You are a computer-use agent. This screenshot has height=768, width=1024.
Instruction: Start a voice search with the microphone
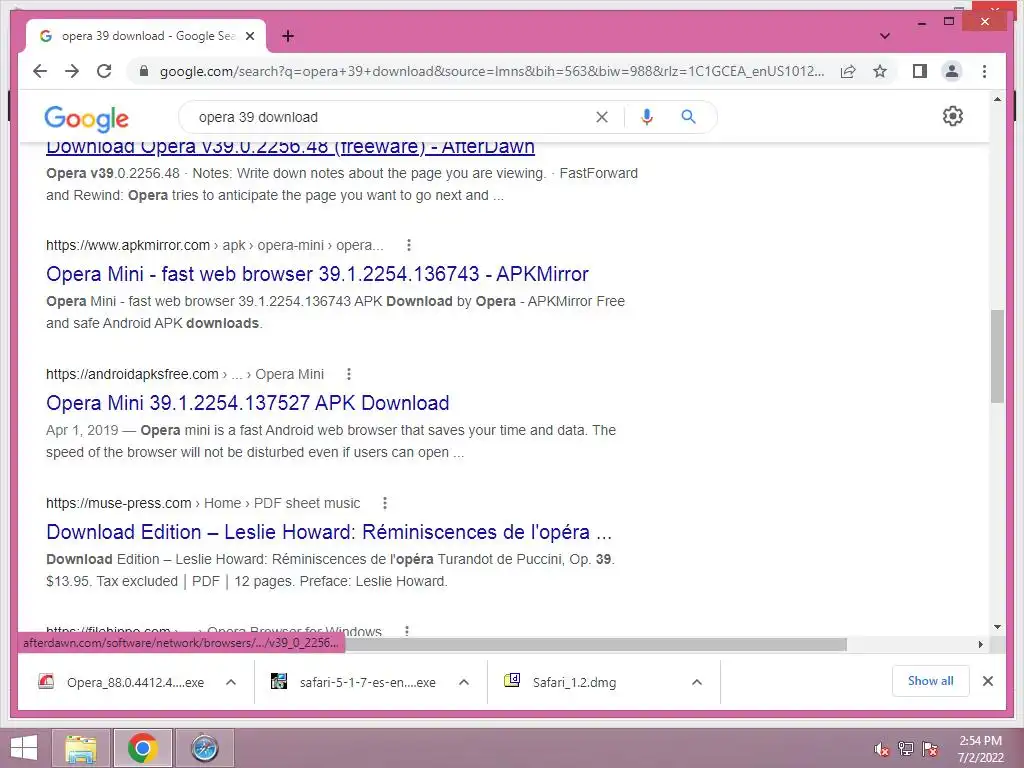click(x=647, y=117)
